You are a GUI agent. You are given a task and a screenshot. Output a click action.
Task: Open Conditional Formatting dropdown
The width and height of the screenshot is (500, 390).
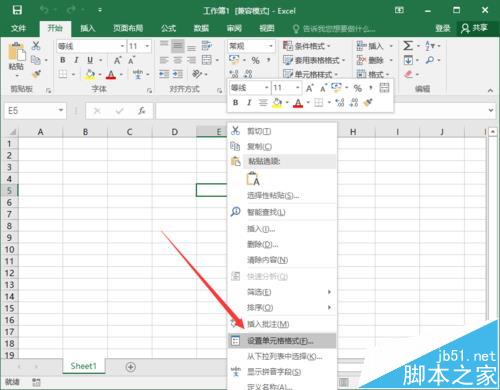pyautogui.click(x=307, y=46)
